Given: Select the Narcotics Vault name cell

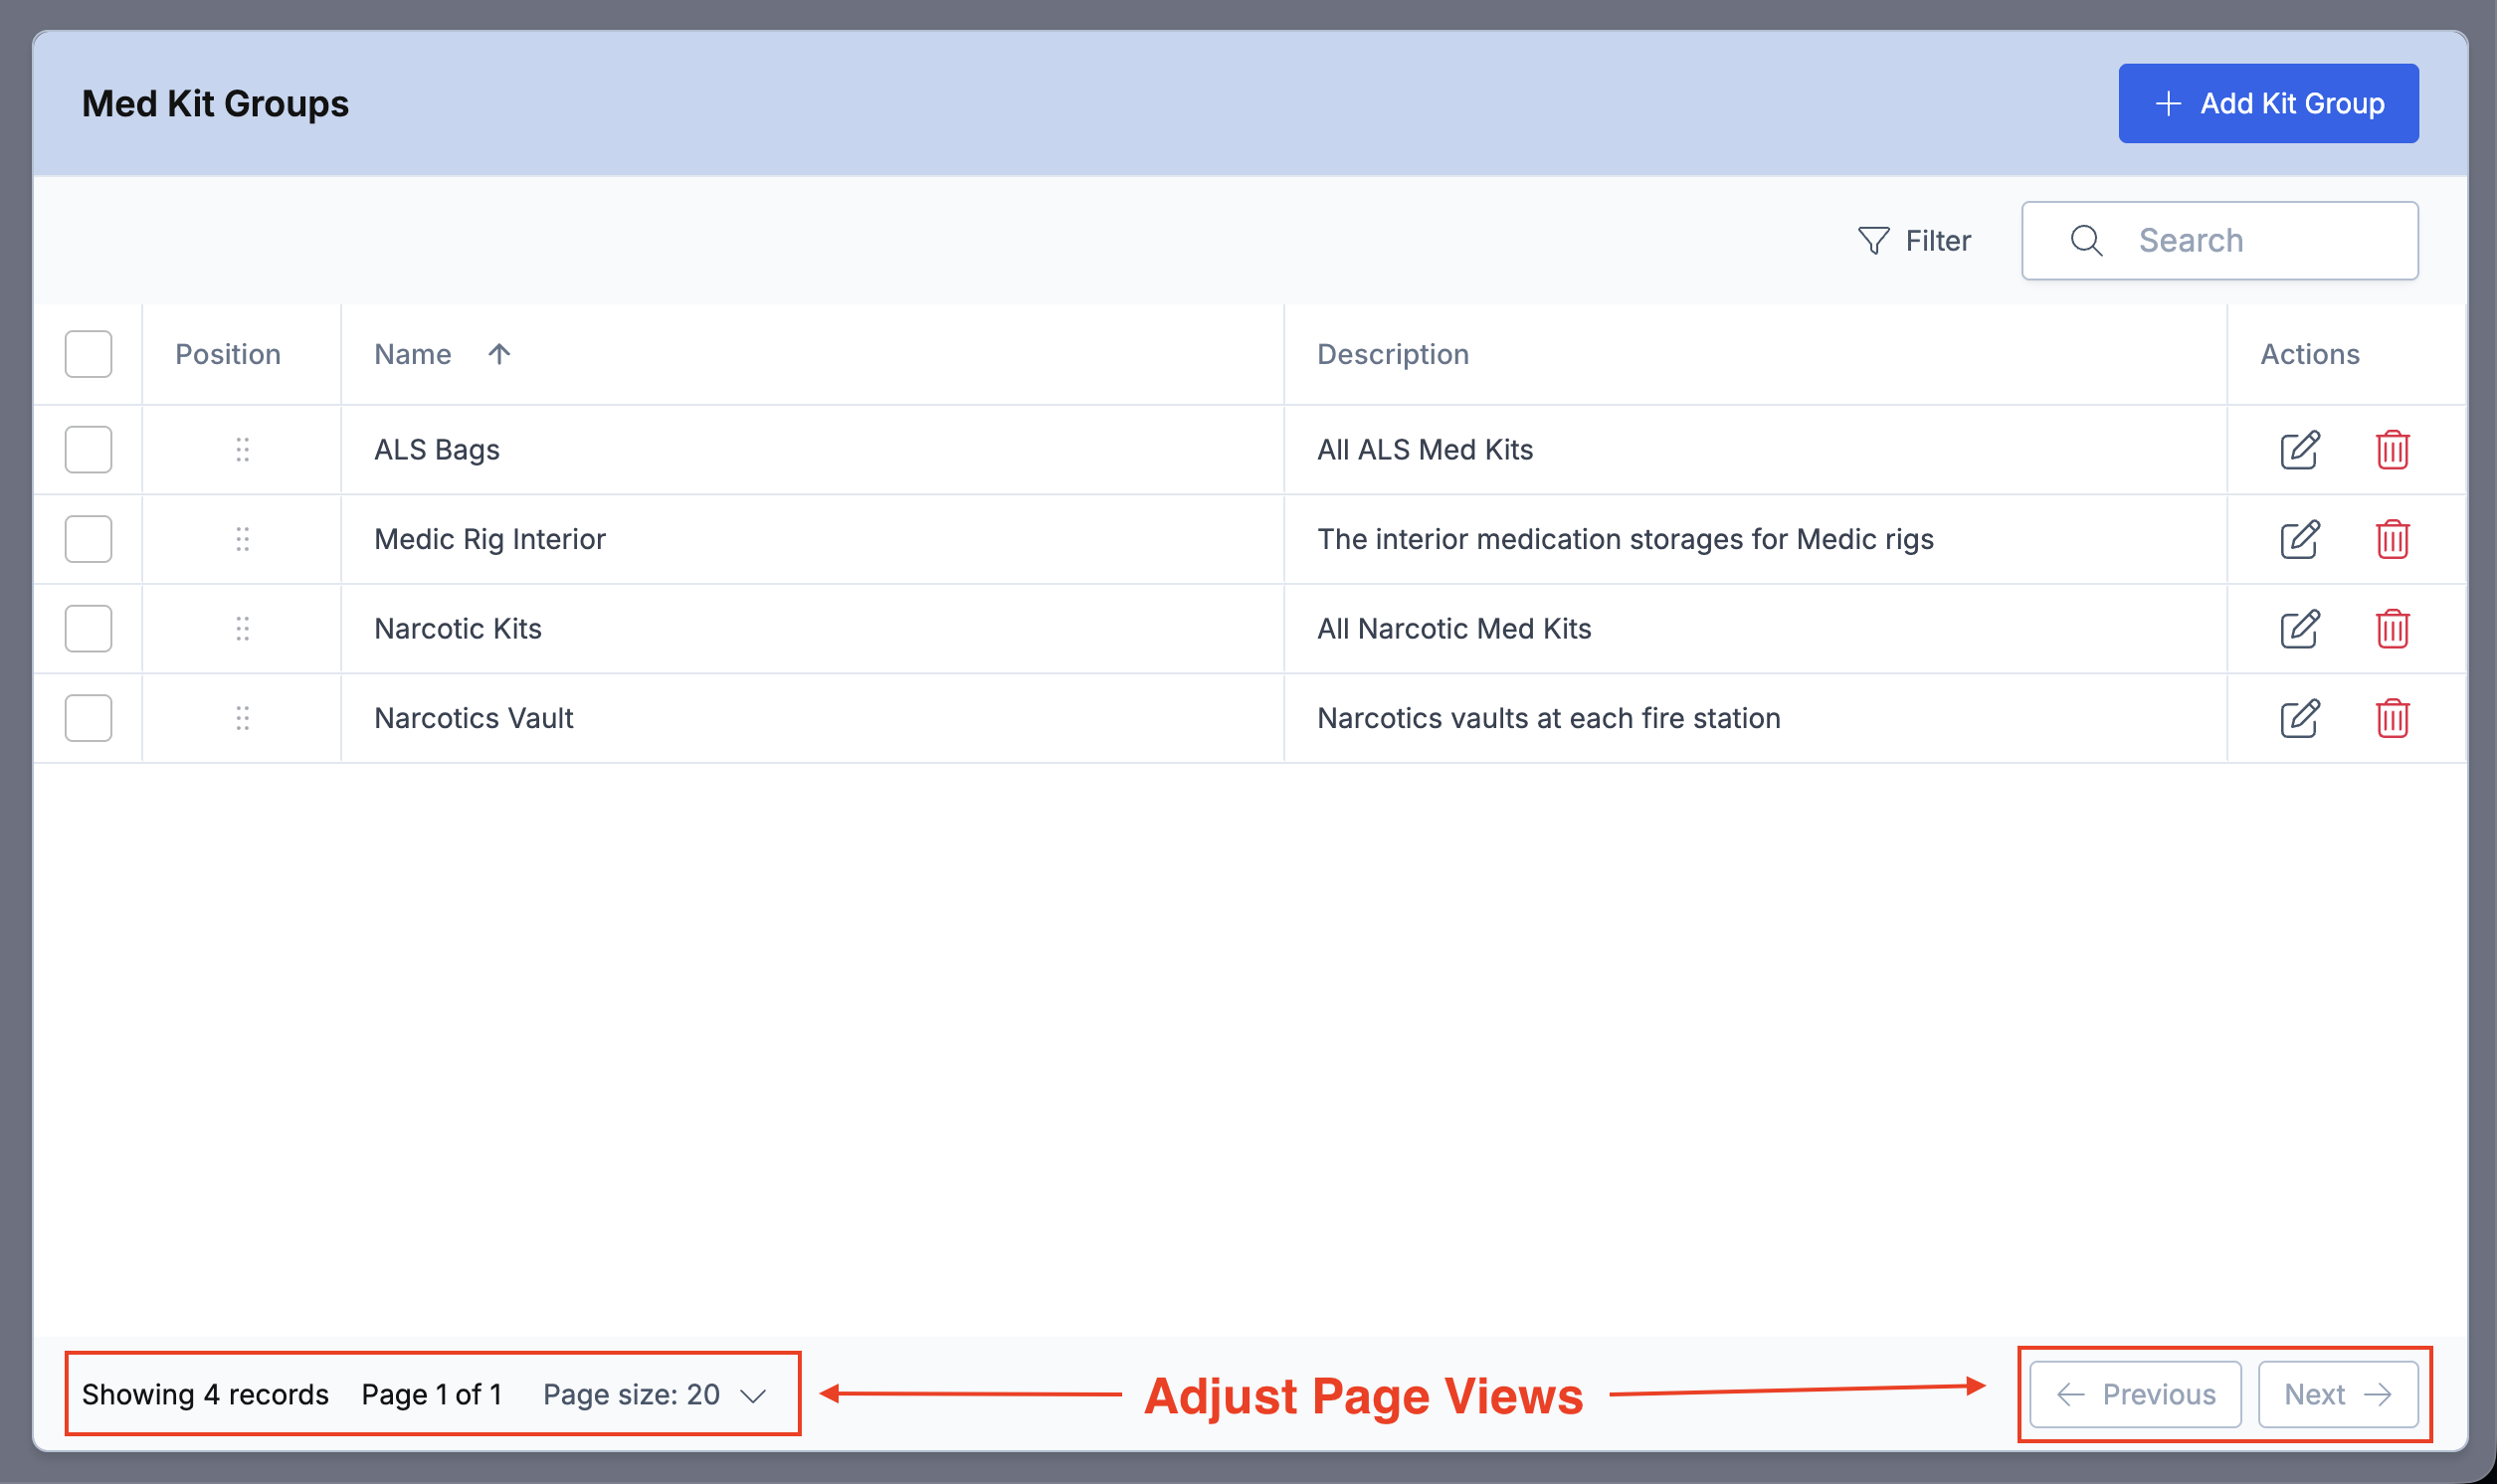Looking at the screenshot, I should [x=474, y=718].
